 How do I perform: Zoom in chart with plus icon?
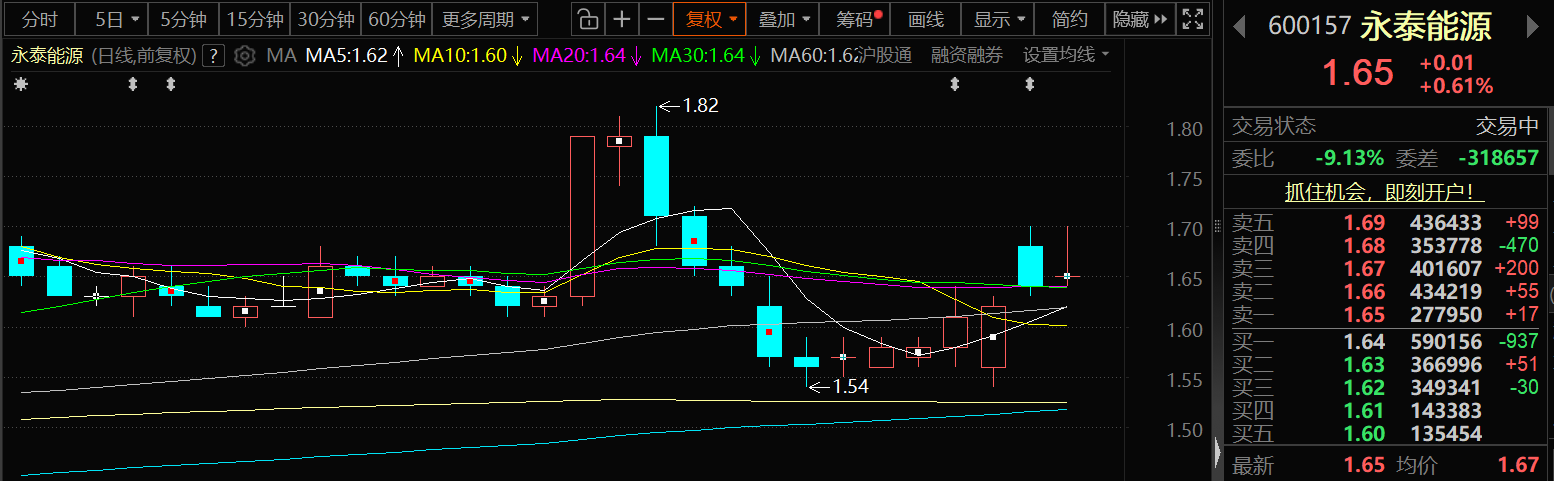coord(622,19)
